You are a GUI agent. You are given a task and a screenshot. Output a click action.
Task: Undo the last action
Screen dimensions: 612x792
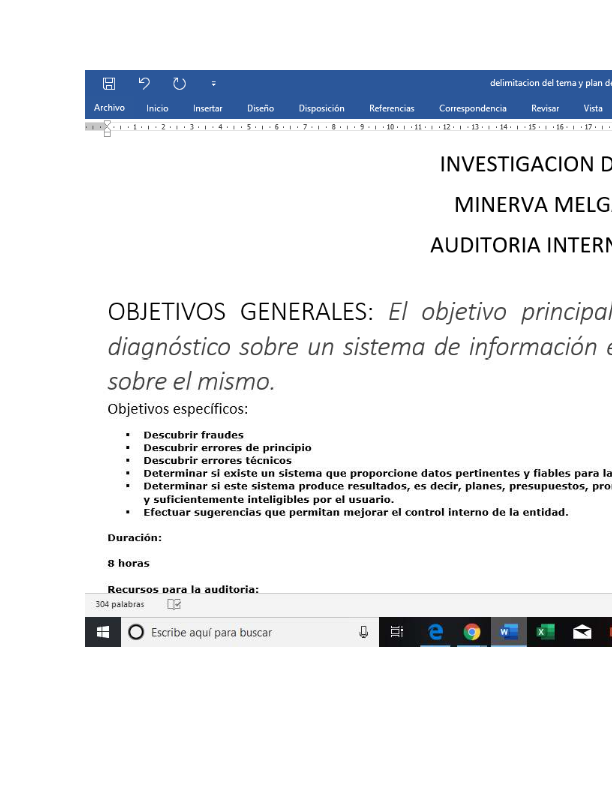144,84
